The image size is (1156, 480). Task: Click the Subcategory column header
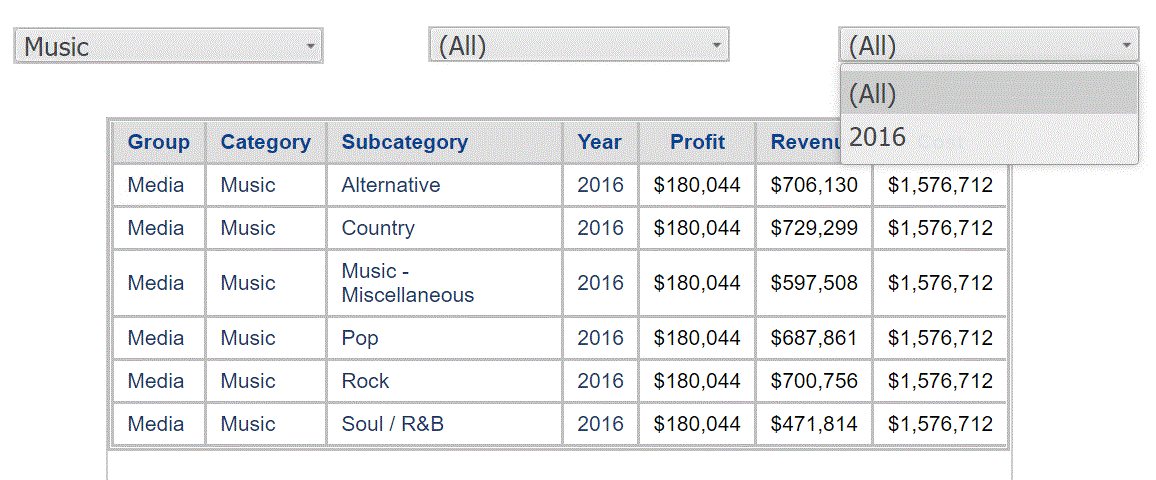[445, 142]
